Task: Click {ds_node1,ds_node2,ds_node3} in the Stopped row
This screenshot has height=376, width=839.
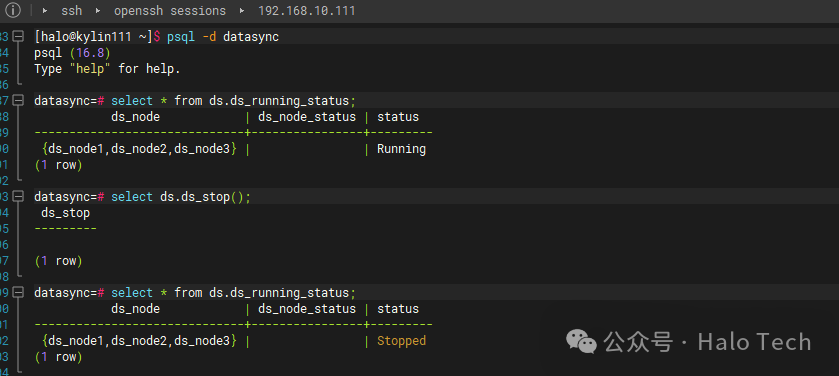Action: [139, 341]
